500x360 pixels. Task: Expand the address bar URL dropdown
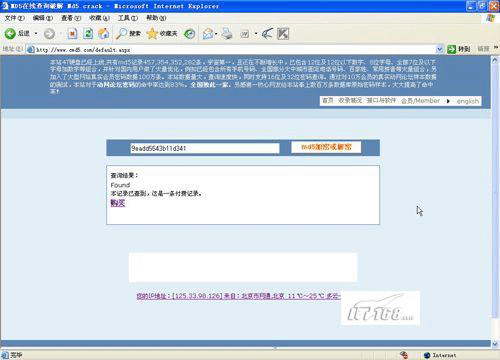[439, 49]
